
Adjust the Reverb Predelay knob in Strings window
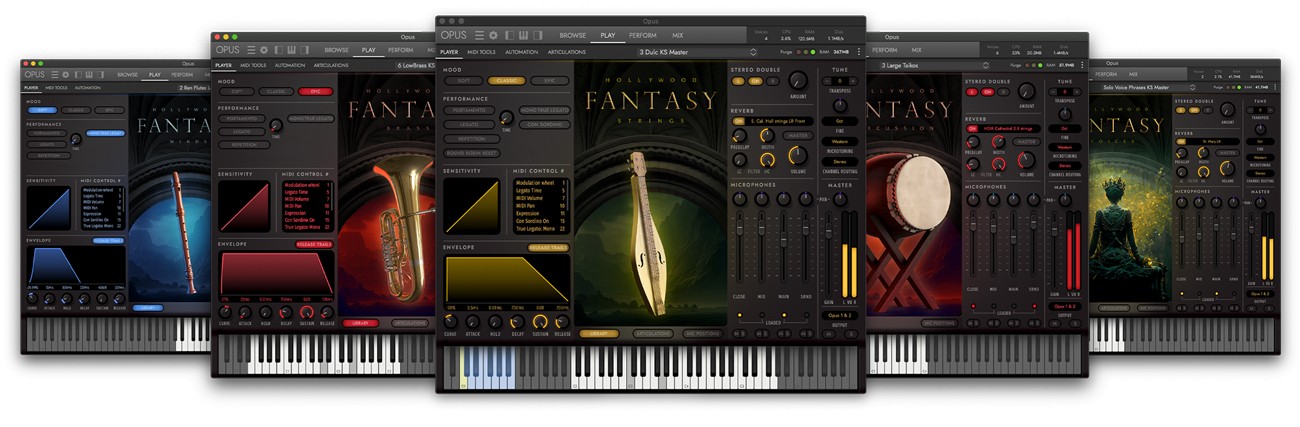coord(739,135)
